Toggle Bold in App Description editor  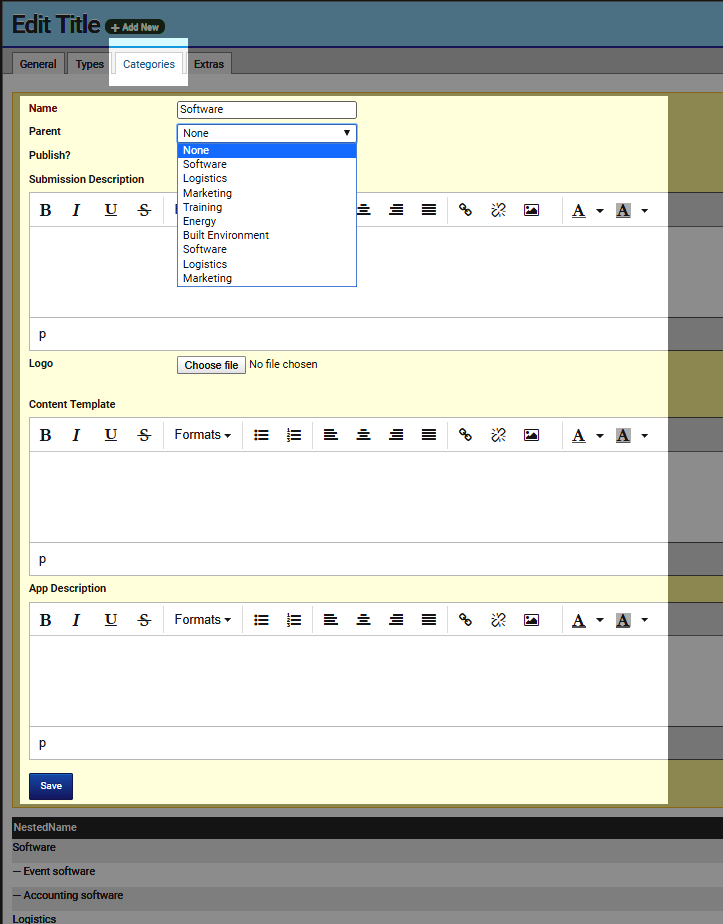[45, 620]
